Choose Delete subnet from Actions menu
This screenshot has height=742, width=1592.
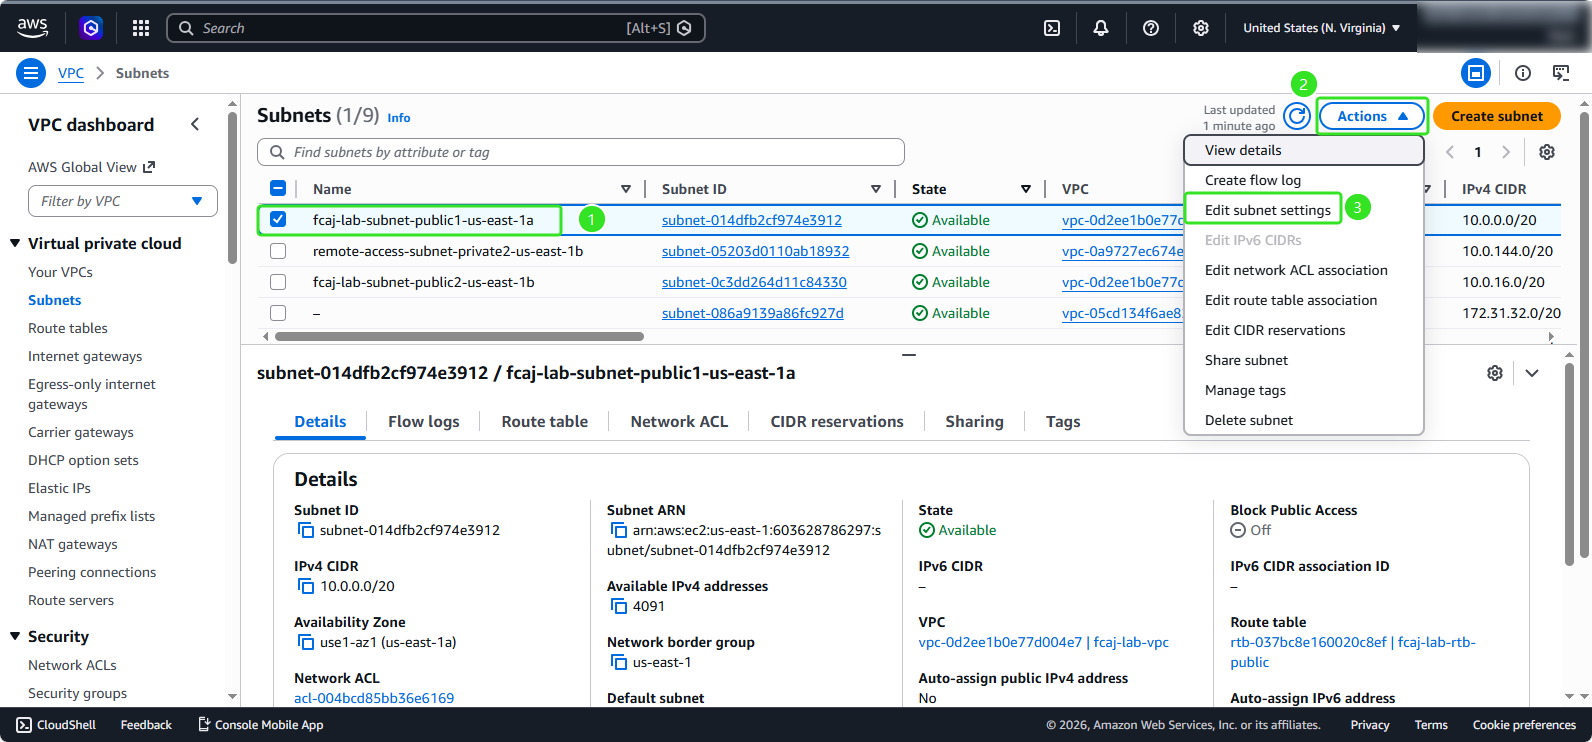tap(1303, 420)
